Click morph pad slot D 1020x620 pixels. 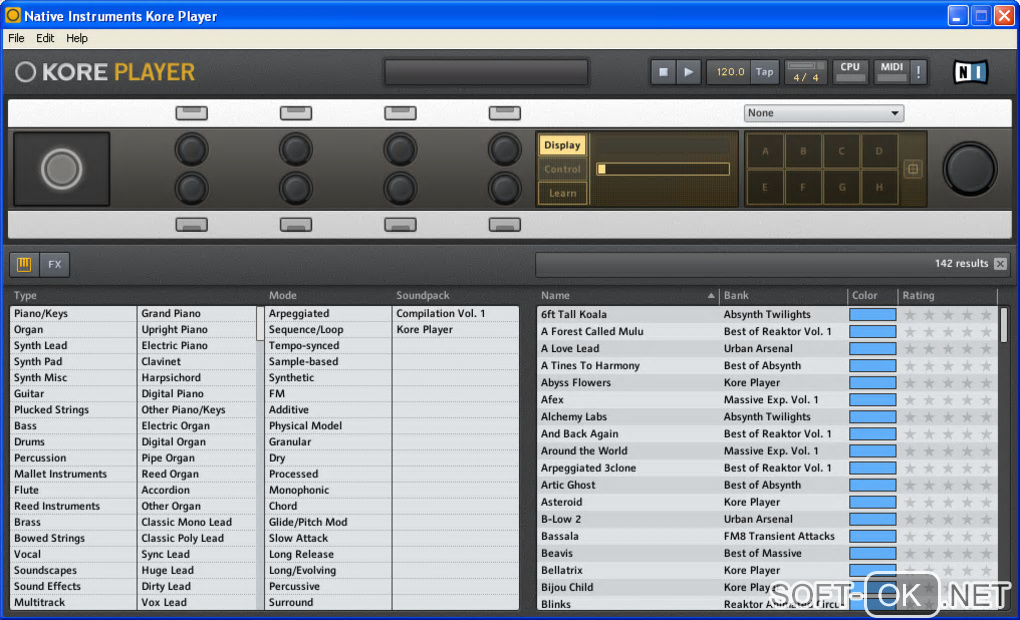[x=879, y=151]
